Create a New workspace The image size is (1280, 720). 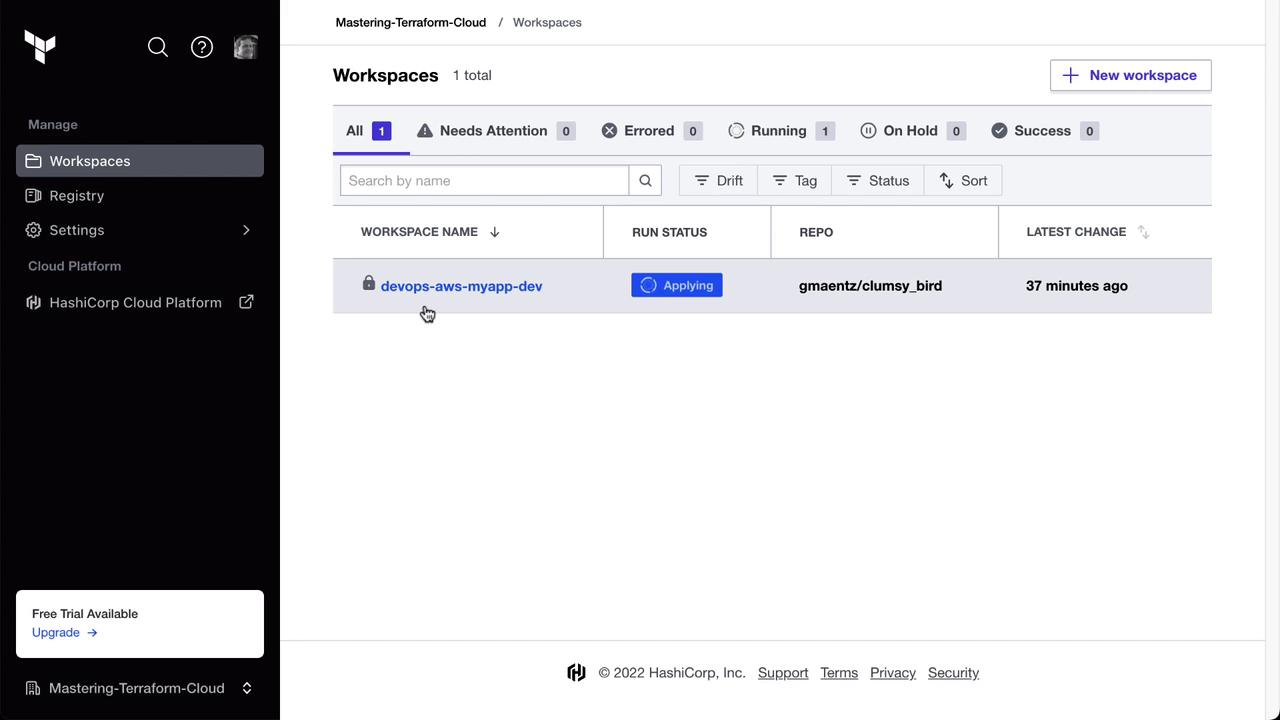pyautogui.click(x=1131, y=75)
